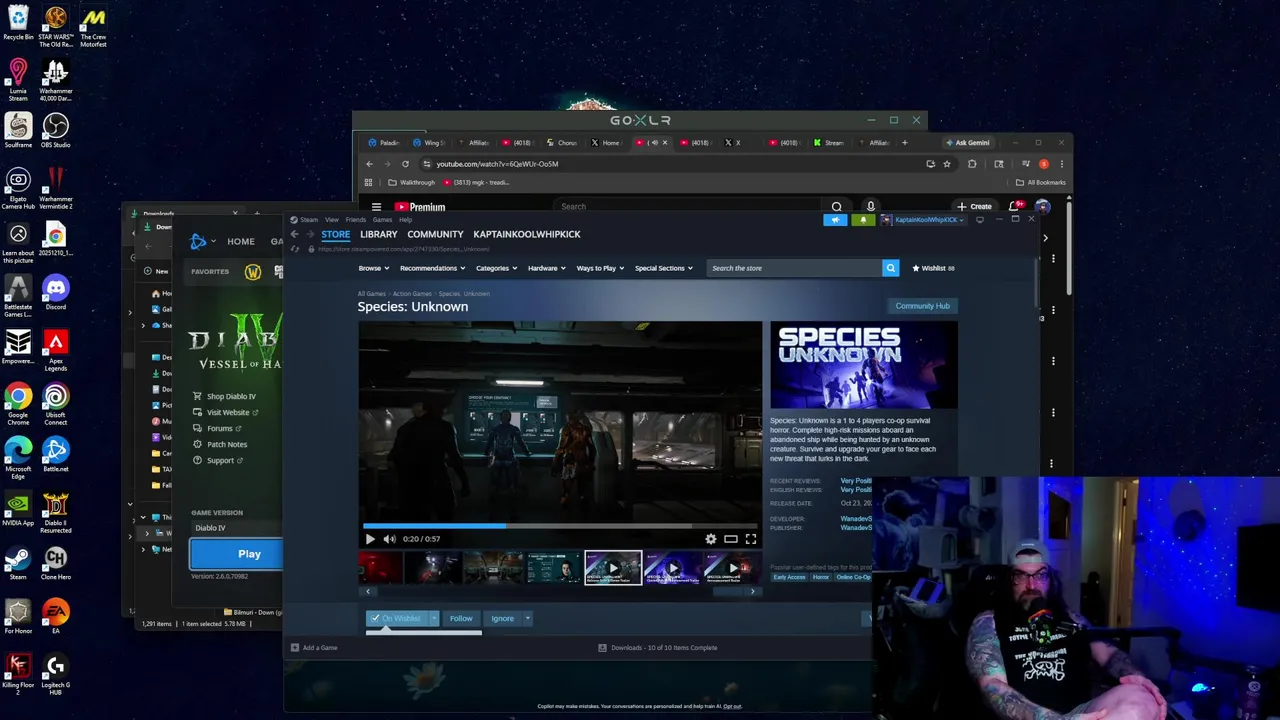
Task: Open the KAPTAINKOOLWHIPKICK profile tab
Action: [x=527, y=234]
